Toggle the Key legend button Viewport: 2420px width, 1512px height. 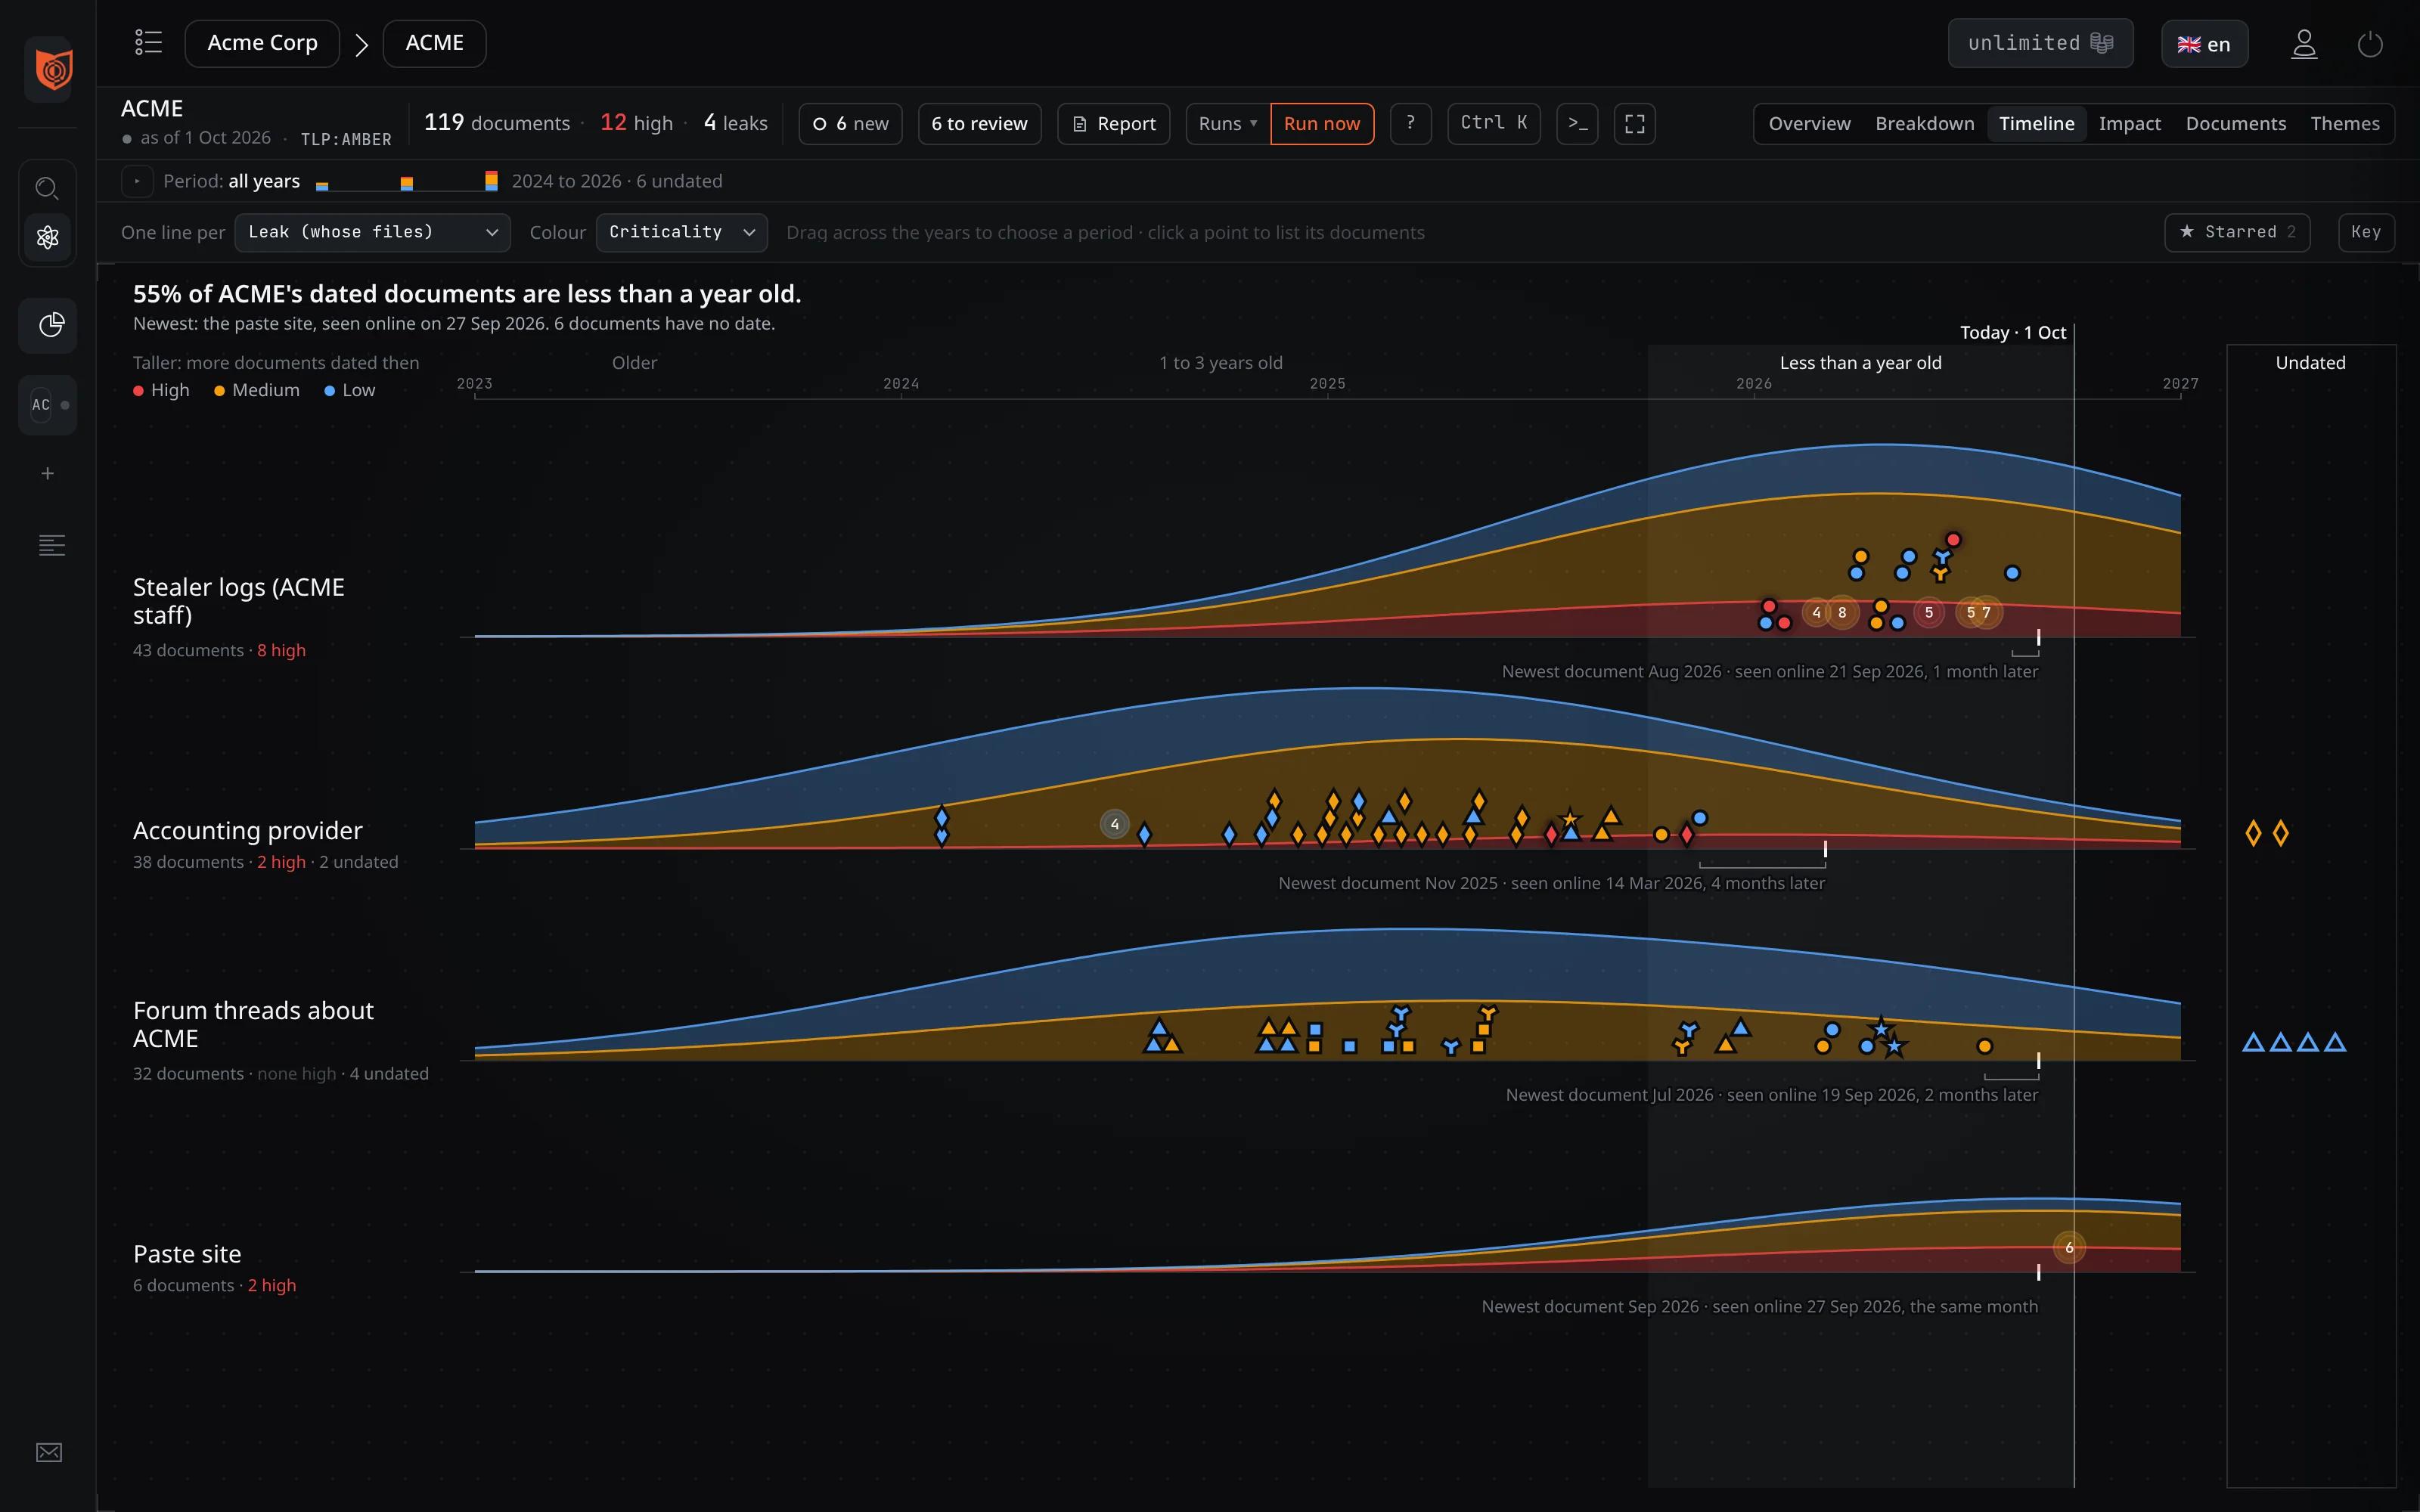[x=2365, y=232]
